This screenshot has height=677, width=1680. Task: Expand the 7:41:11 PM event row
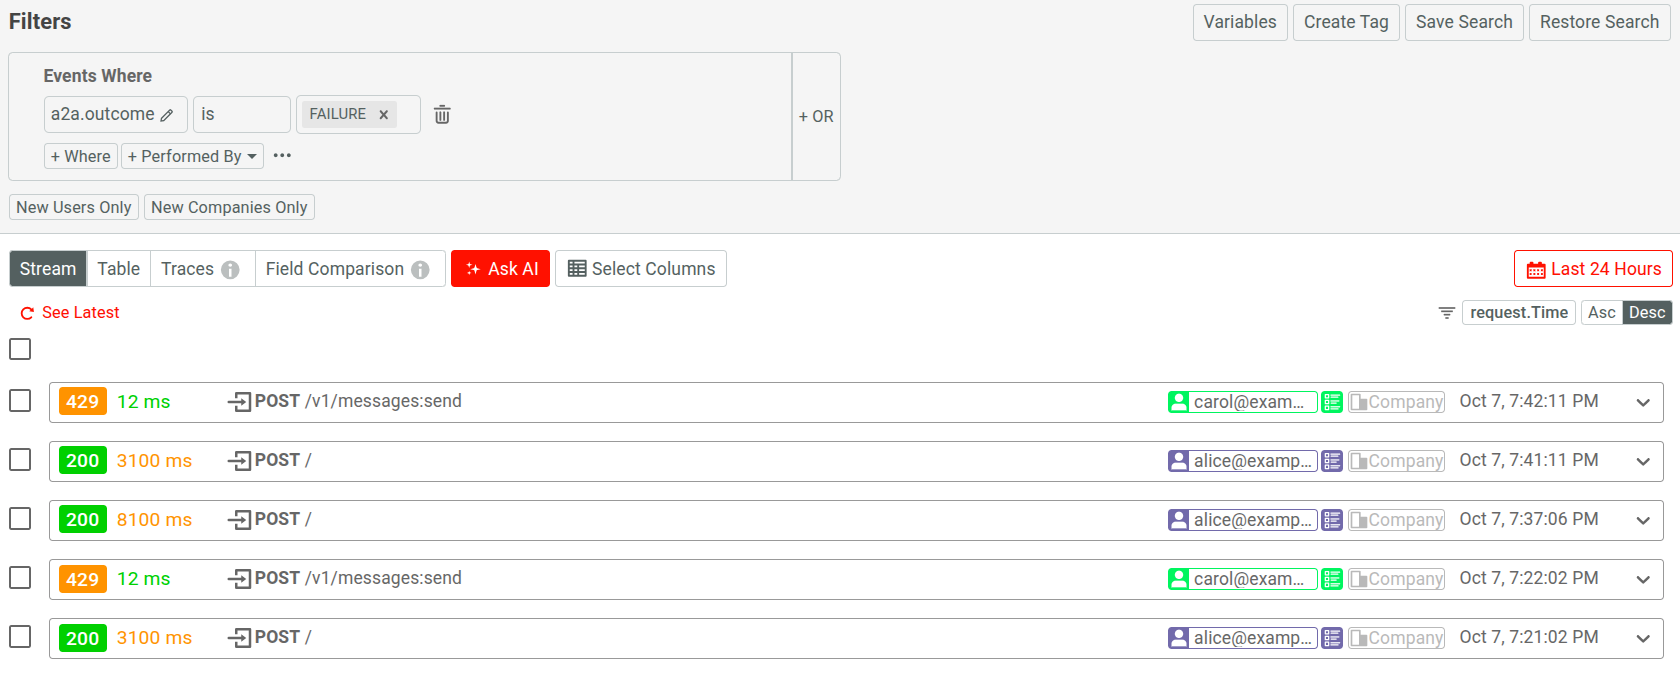pos(1643,462)
